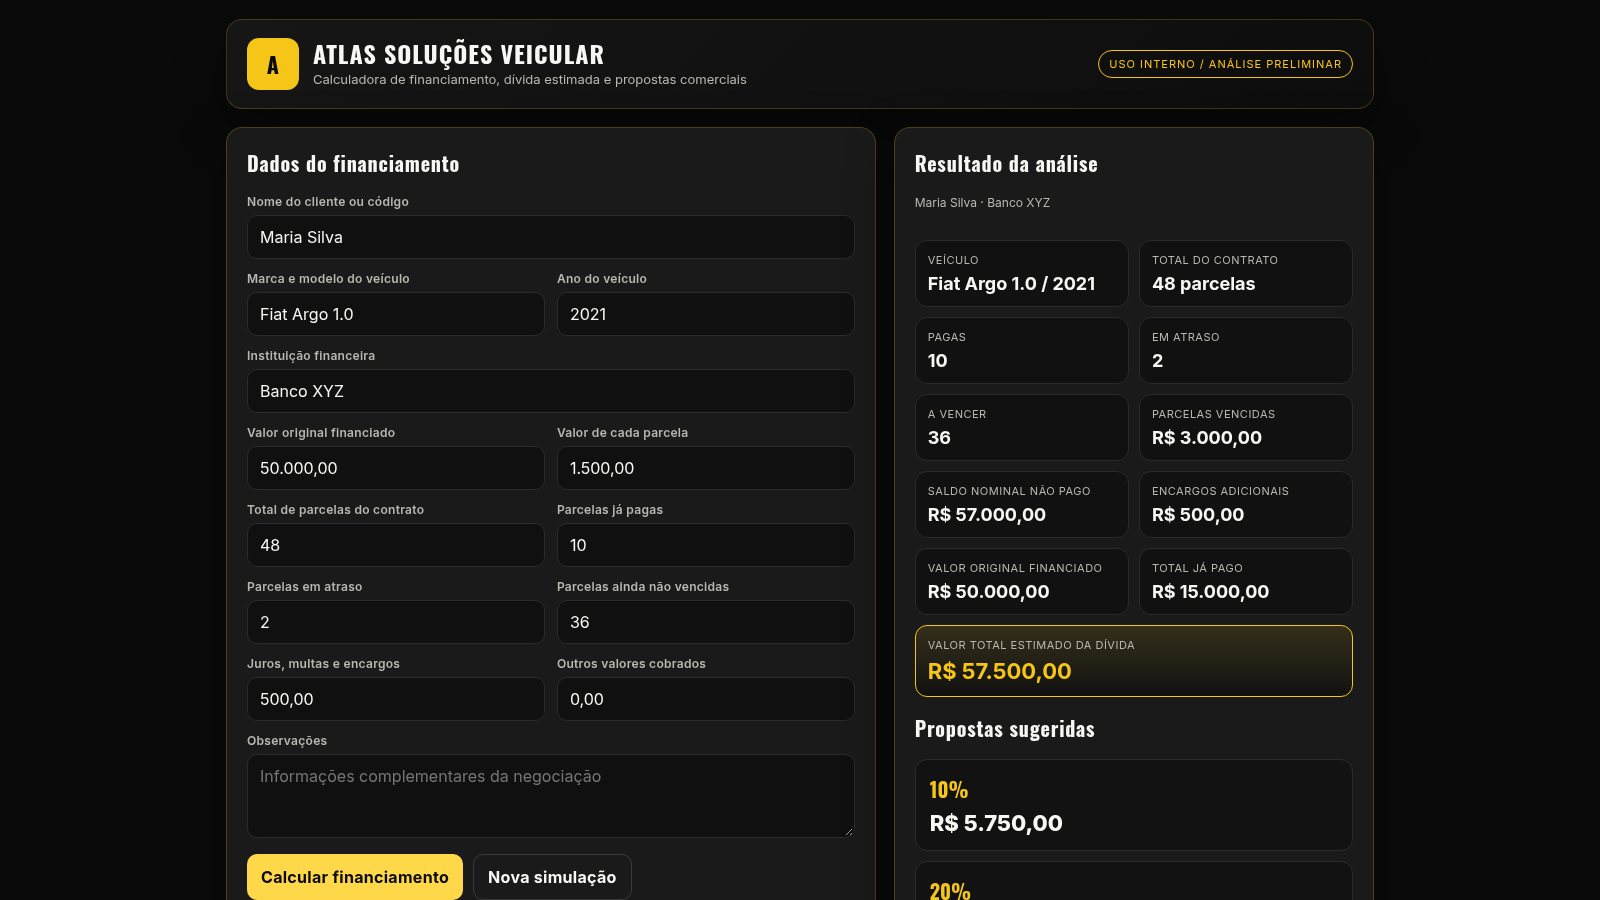Click the "Calcular financiamento" button
Screen dimensions: 1600x900
355,877
